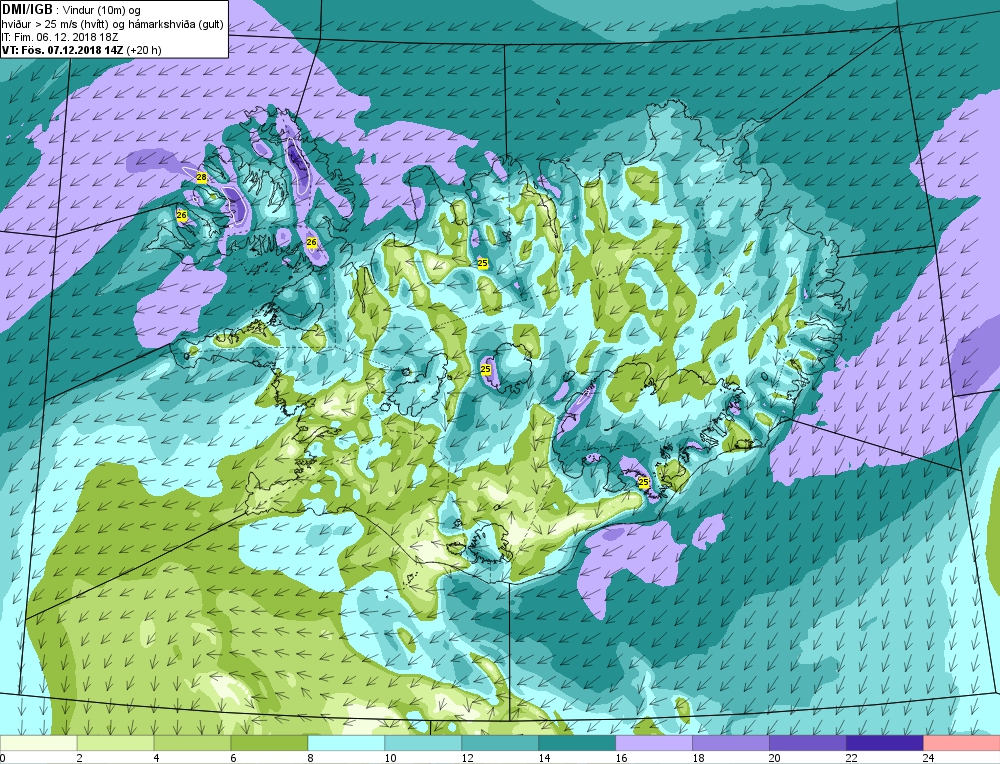1000x764 pixels.
Task: Click the light cyan 8–10 m/s legend swatch
Action: click(346, 743)
